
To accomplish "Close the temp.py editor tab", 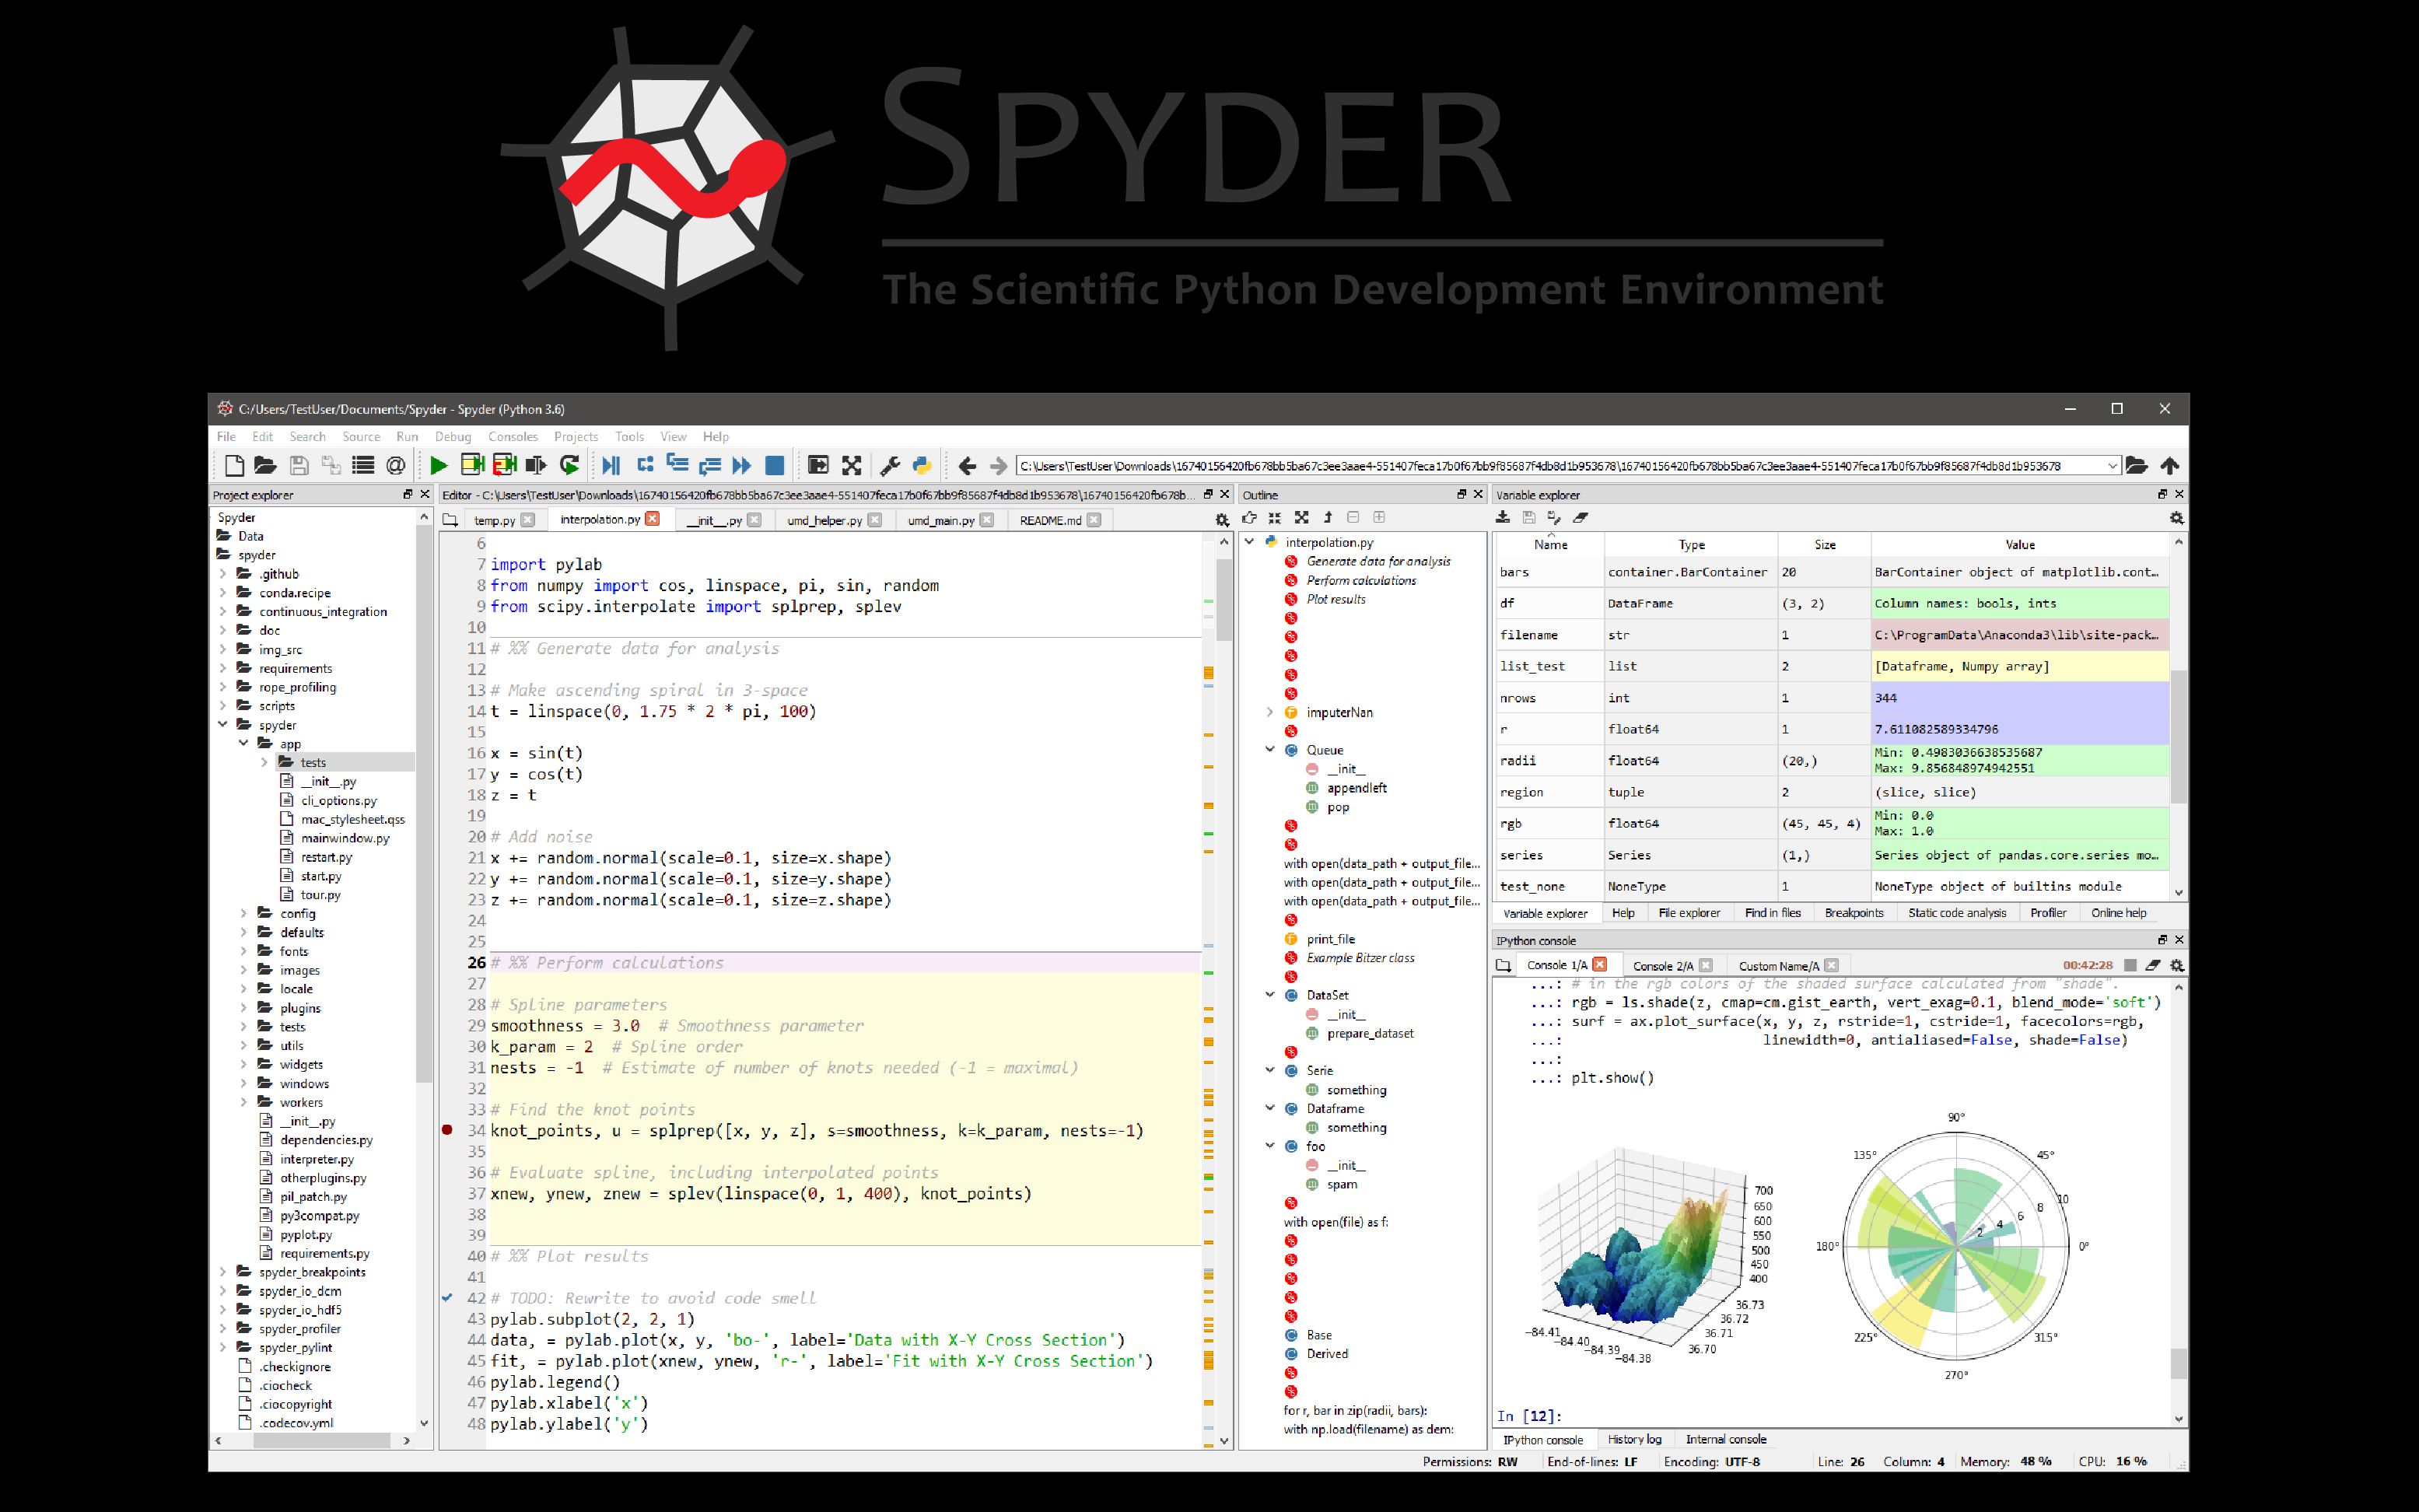I will coord(528,520).
